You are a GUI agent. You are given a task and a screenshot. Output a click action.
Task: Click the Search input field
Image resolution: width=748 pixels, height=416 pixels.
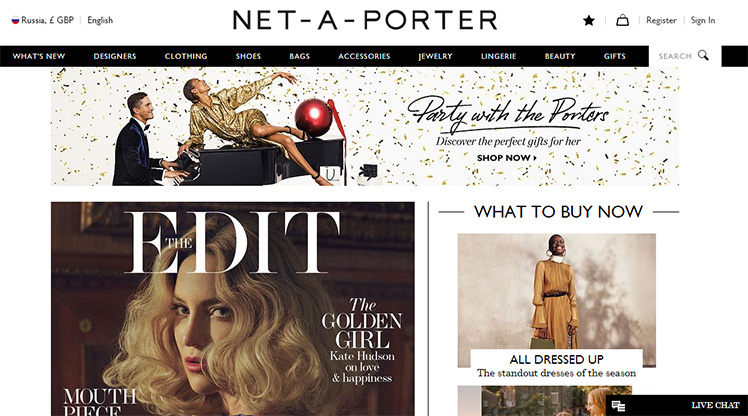675,56
